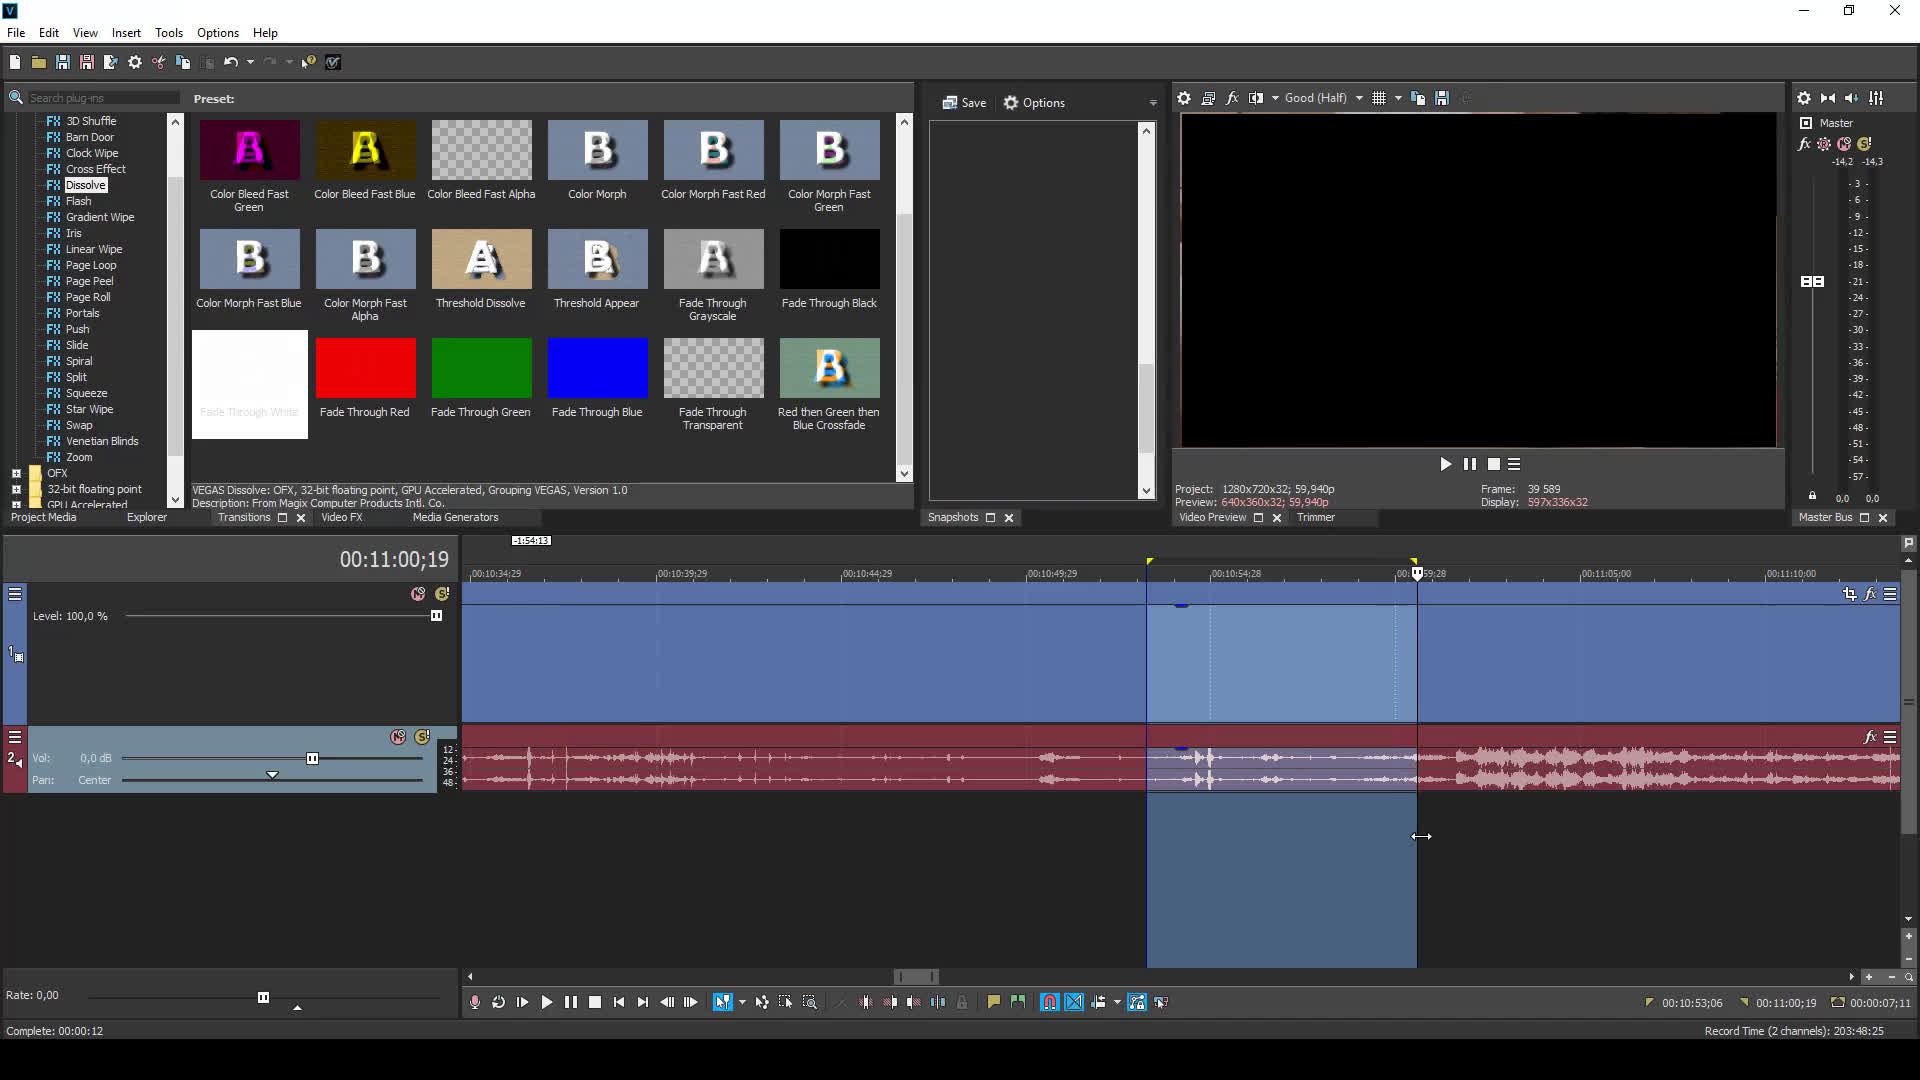Viewport: 1920px width, 1080px height.
Task: Click Downmix Output in Master Bus
Action: [x=1828, y=98]
